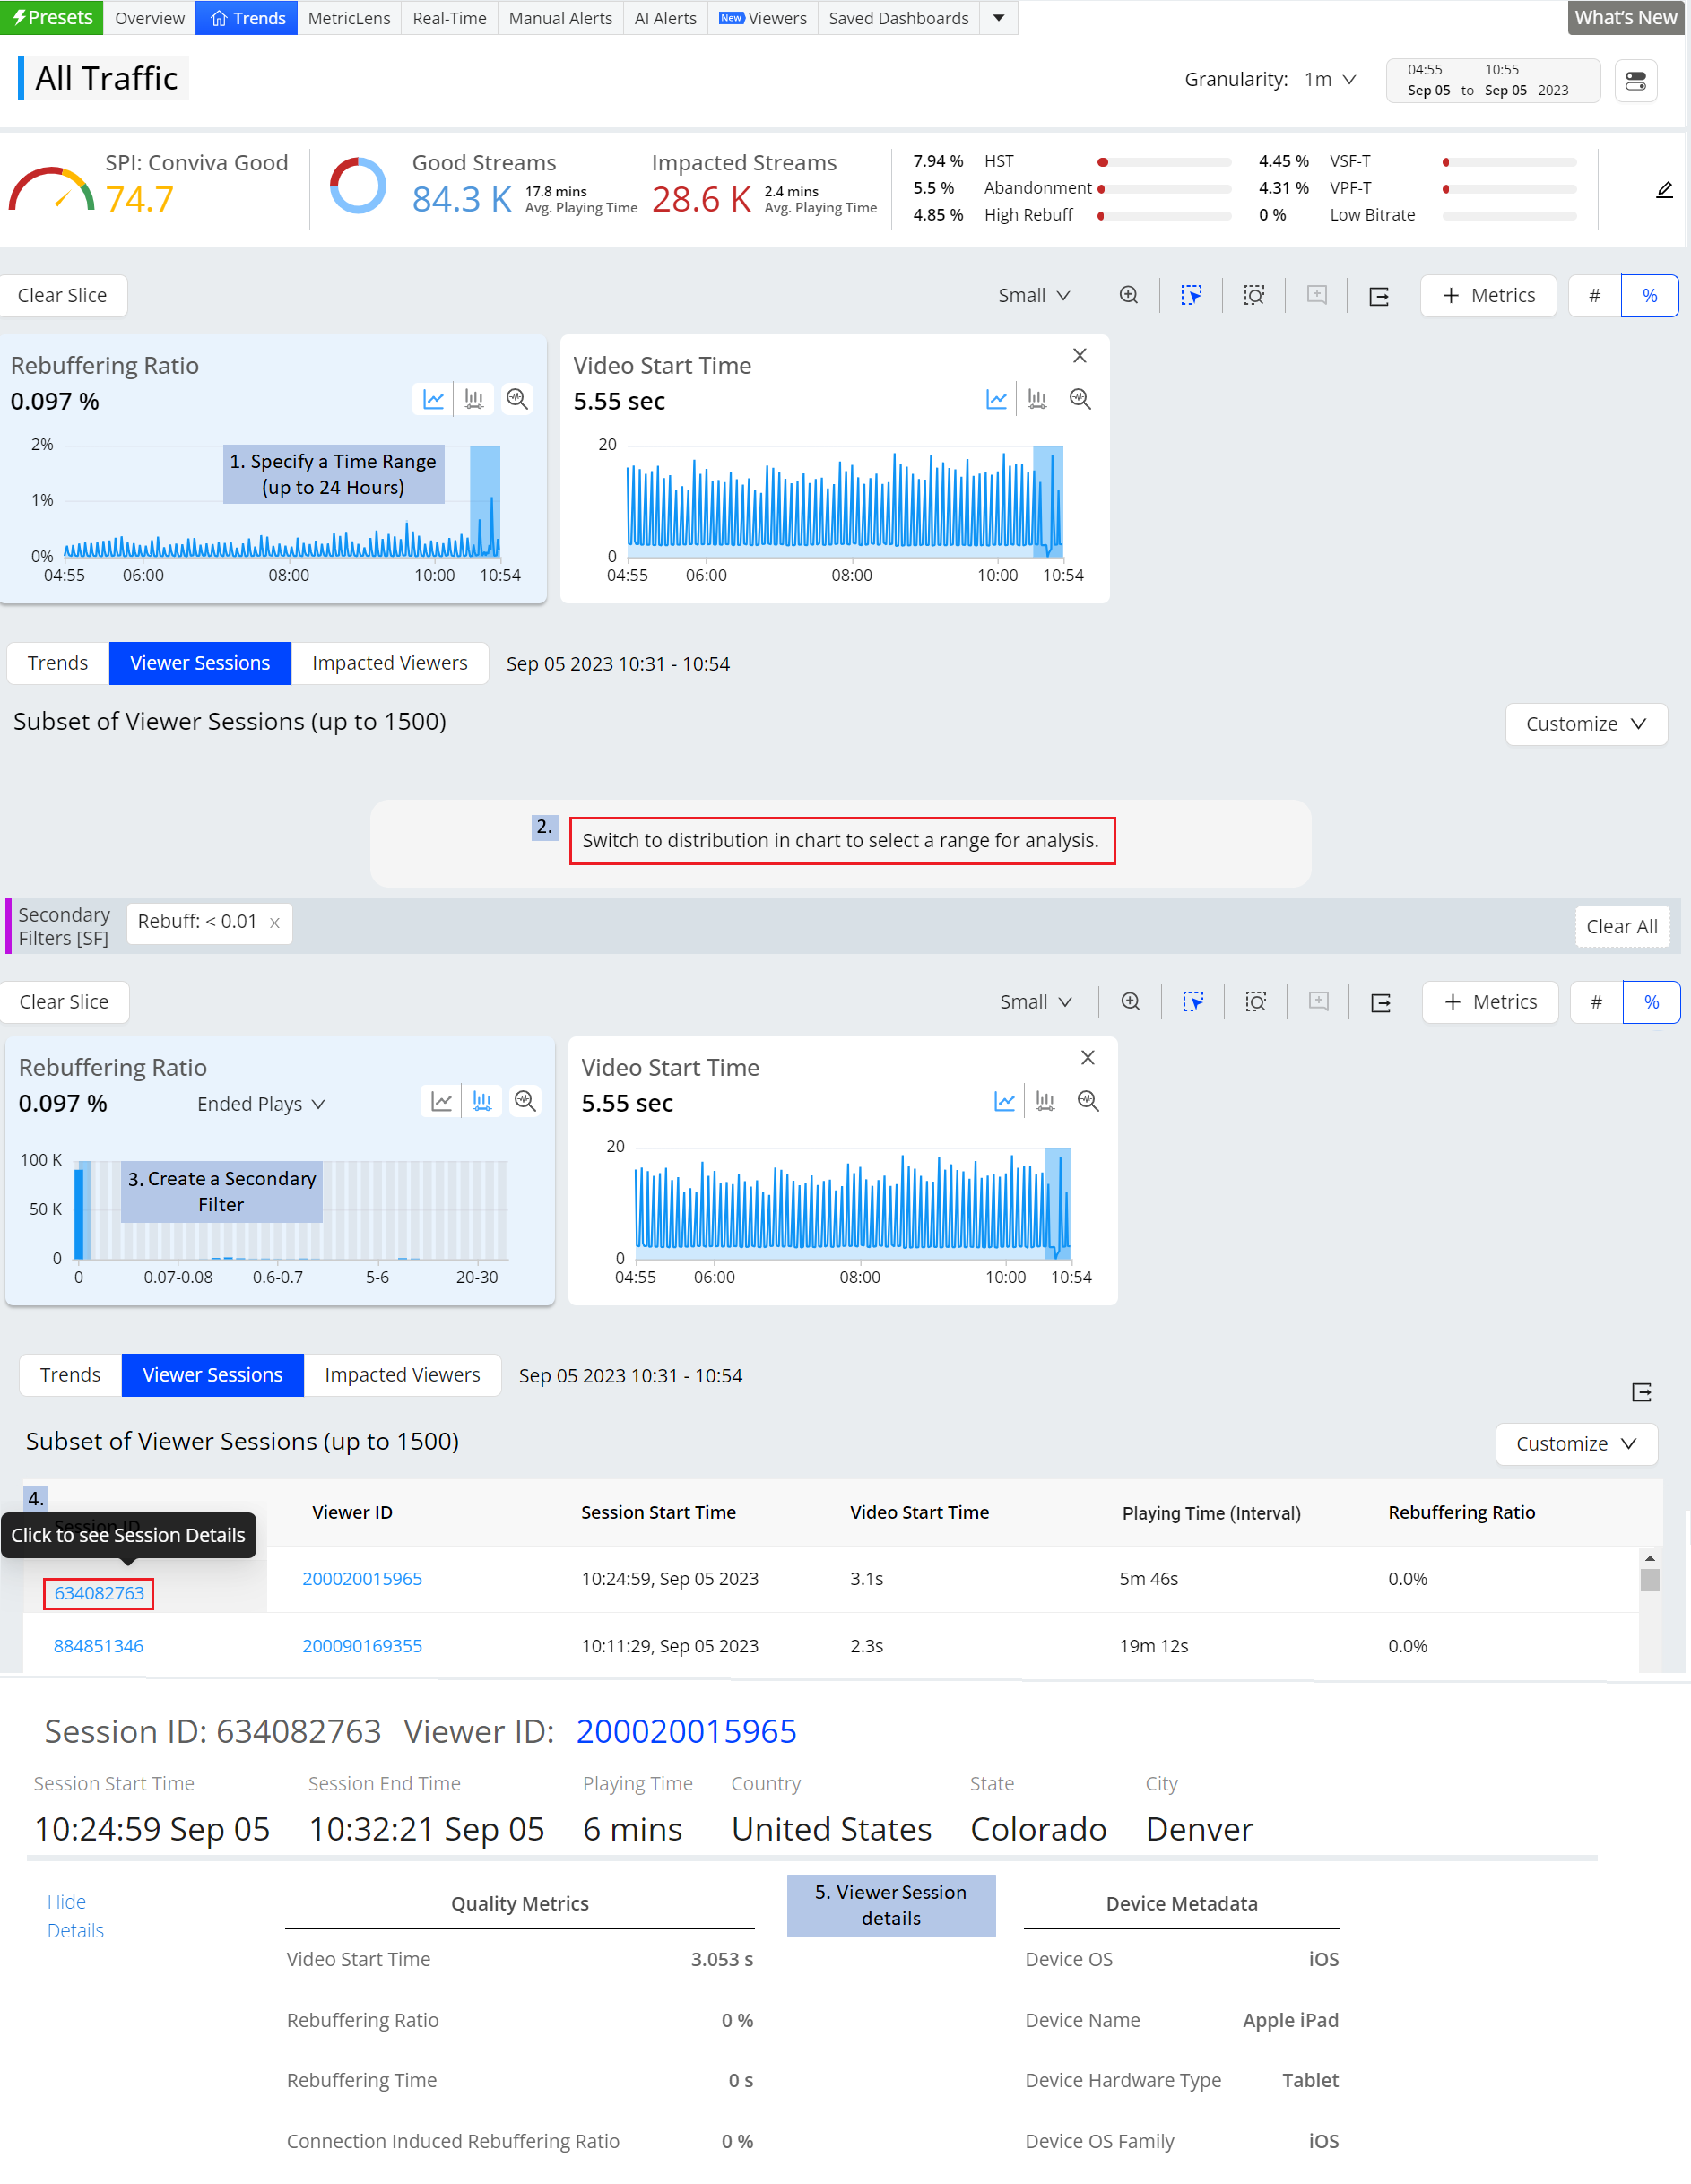Select the lower Impacted Viewers tab
This screenshot has height=2184, width=1691.
[402, 1374]
